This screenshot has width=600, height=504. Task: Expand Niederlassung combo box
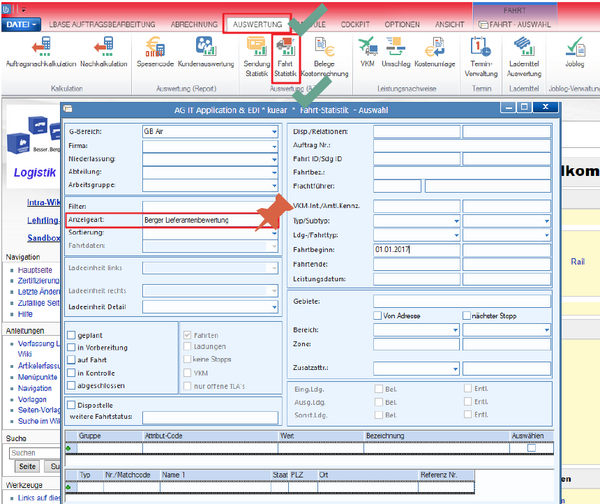click(x=274, y=159)
